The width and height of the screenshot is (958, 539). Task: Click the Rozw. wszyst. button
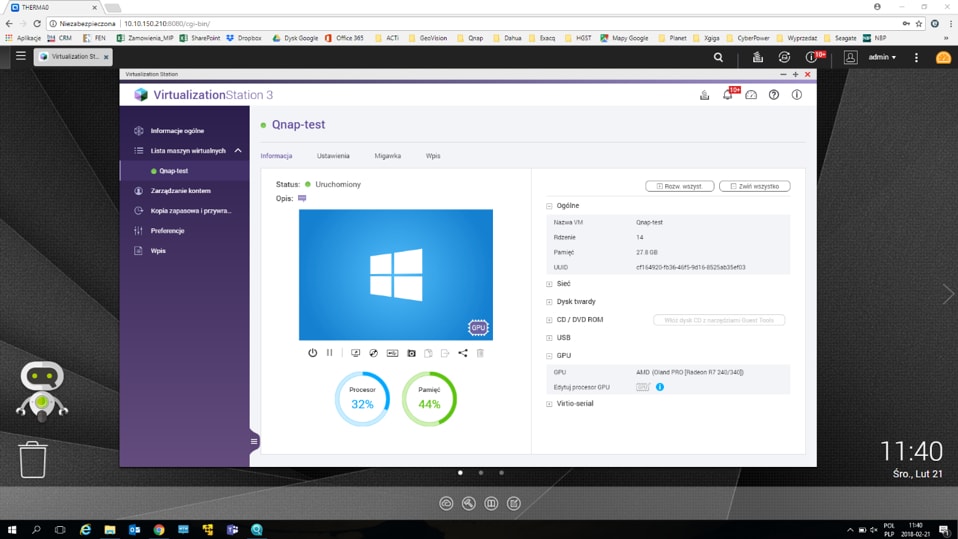(x=679, y=186)
